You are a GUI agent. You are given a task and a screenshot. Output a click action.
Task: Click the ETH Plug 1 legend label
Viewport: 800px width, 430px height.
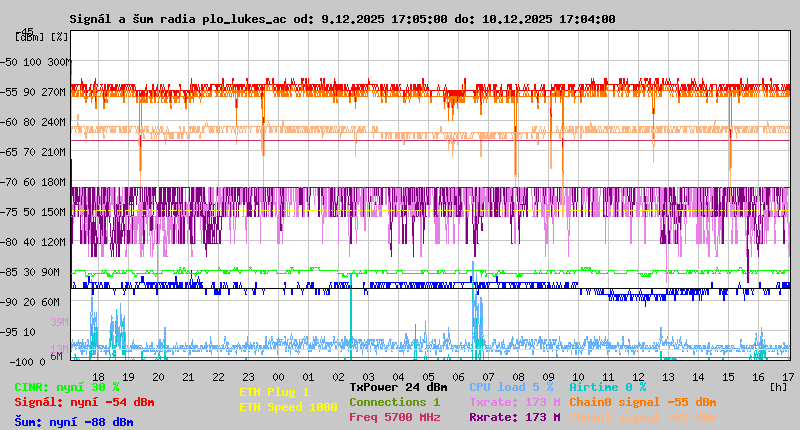(x=274, y=392)
